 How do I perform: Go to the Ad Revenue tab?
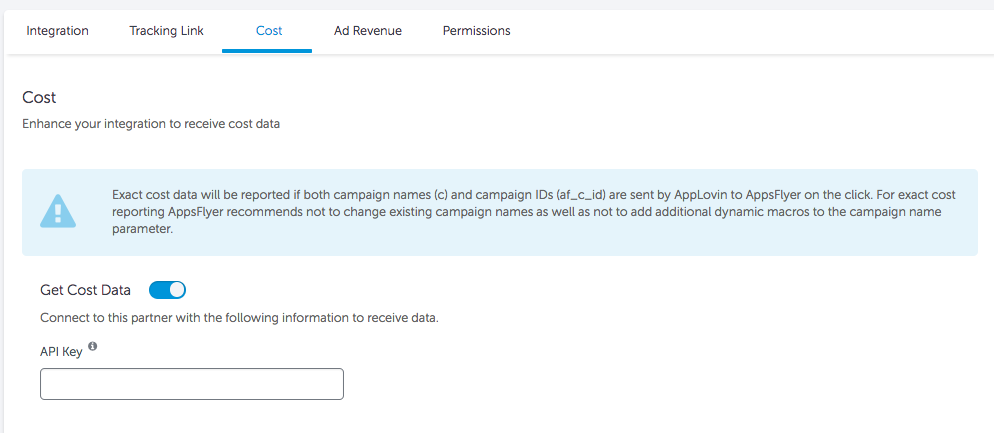[x=368, y=30]
